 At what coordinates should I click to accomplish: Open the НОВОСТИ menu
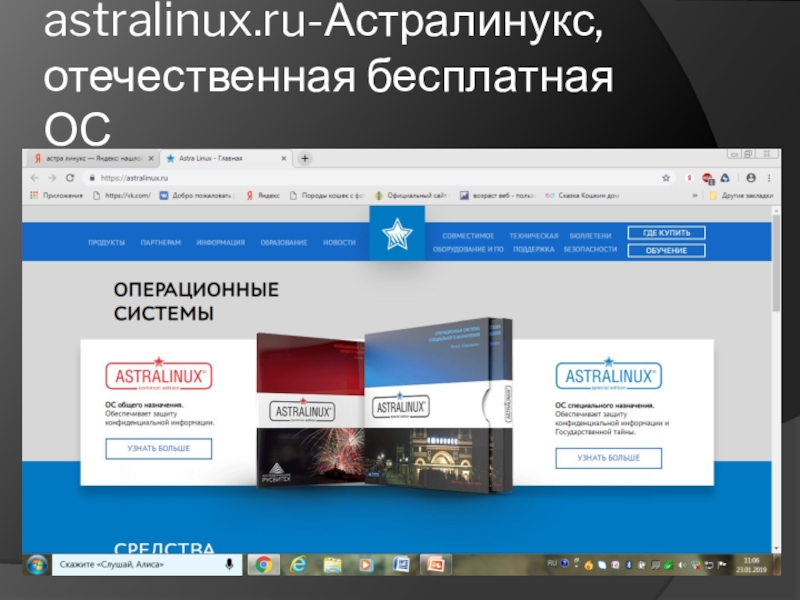click(339, 243)
